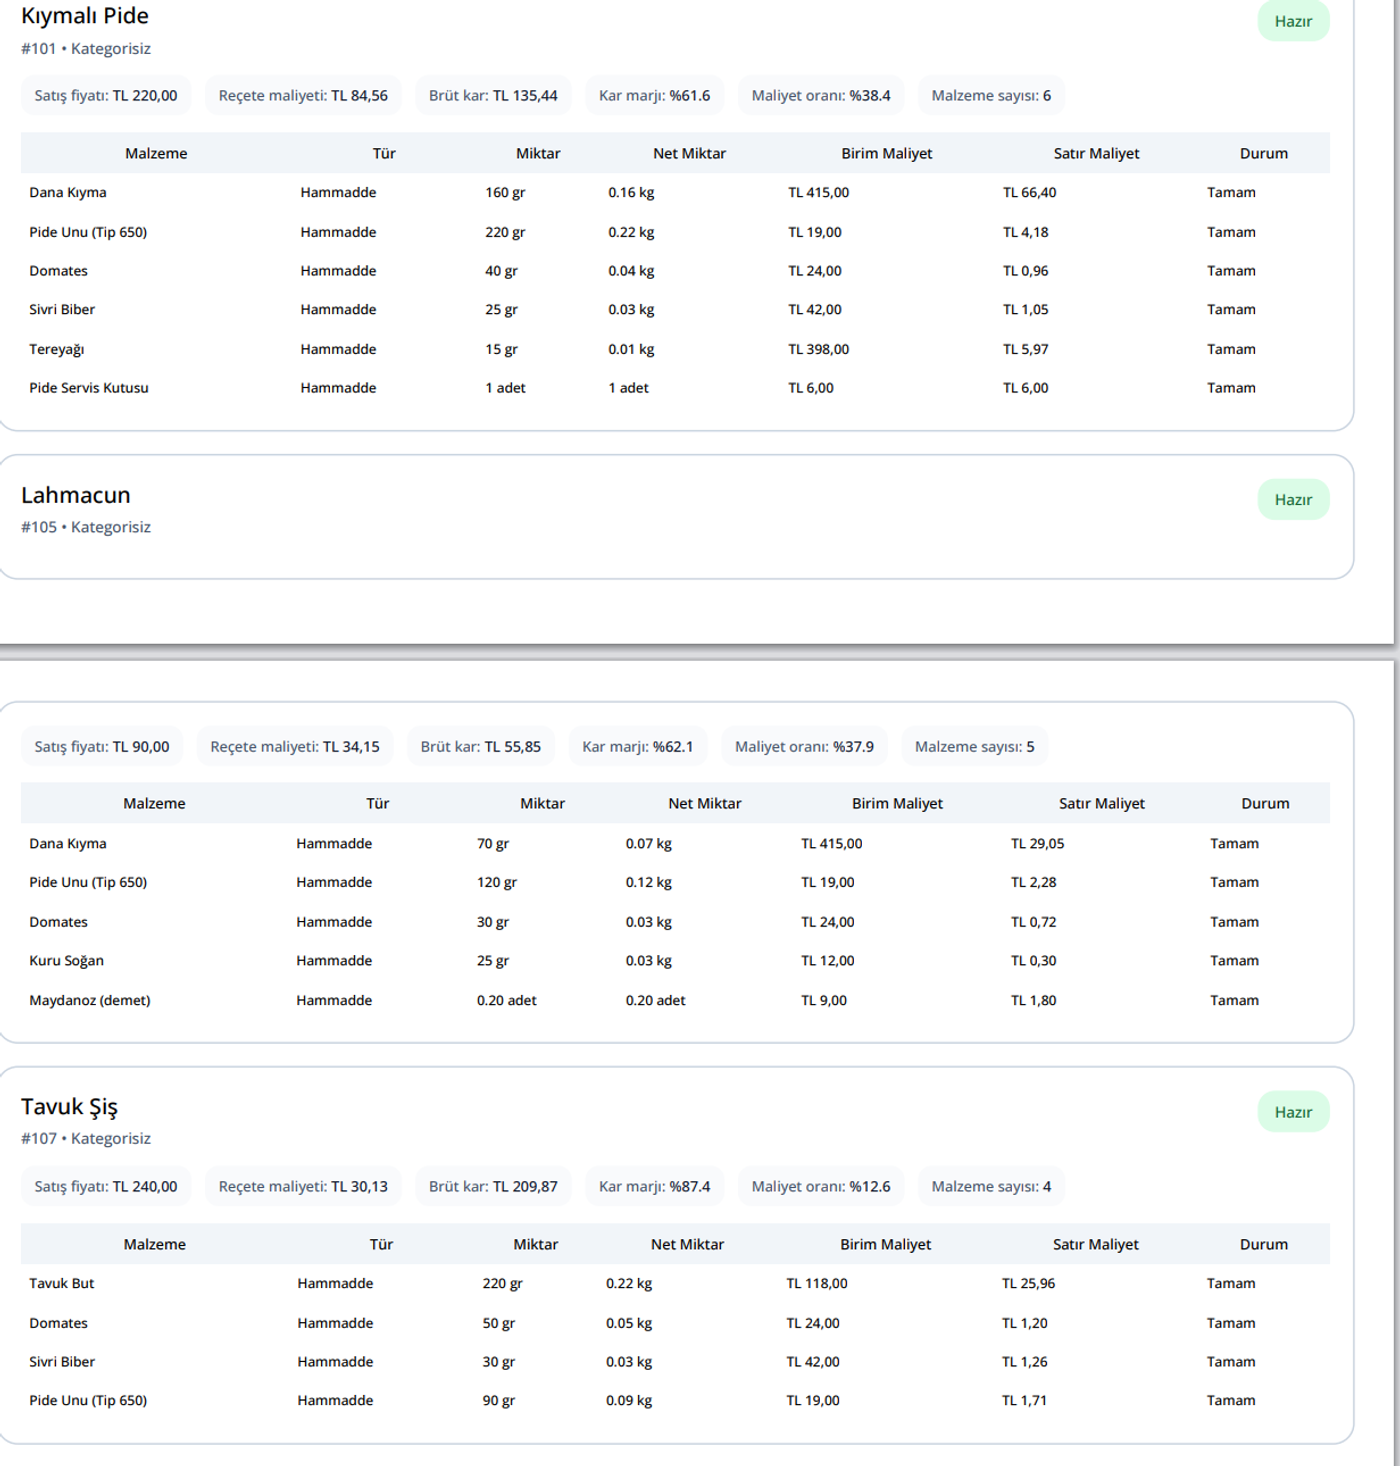
Task: Click the 'Tavuk But' ingredient name
Action: coord(62,1284)
